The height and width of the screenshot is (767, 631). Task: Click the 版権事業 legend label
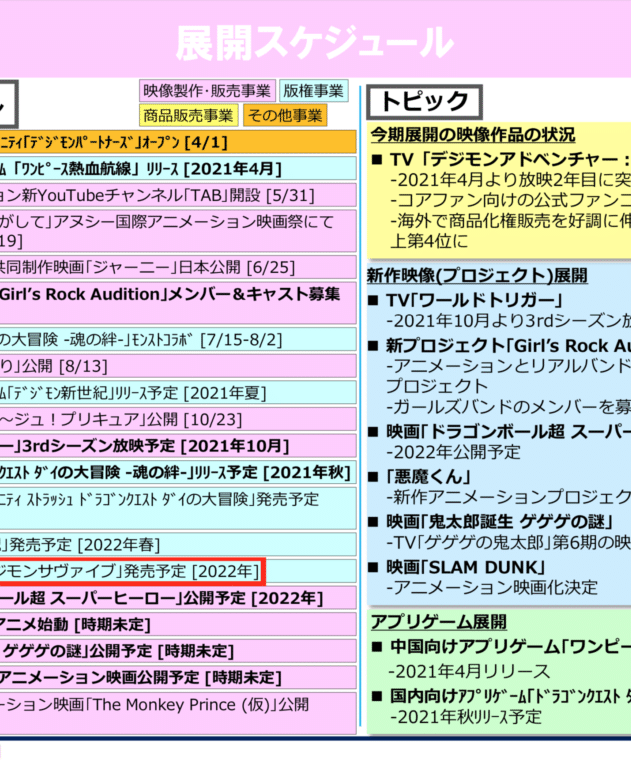tap(314, 91)
